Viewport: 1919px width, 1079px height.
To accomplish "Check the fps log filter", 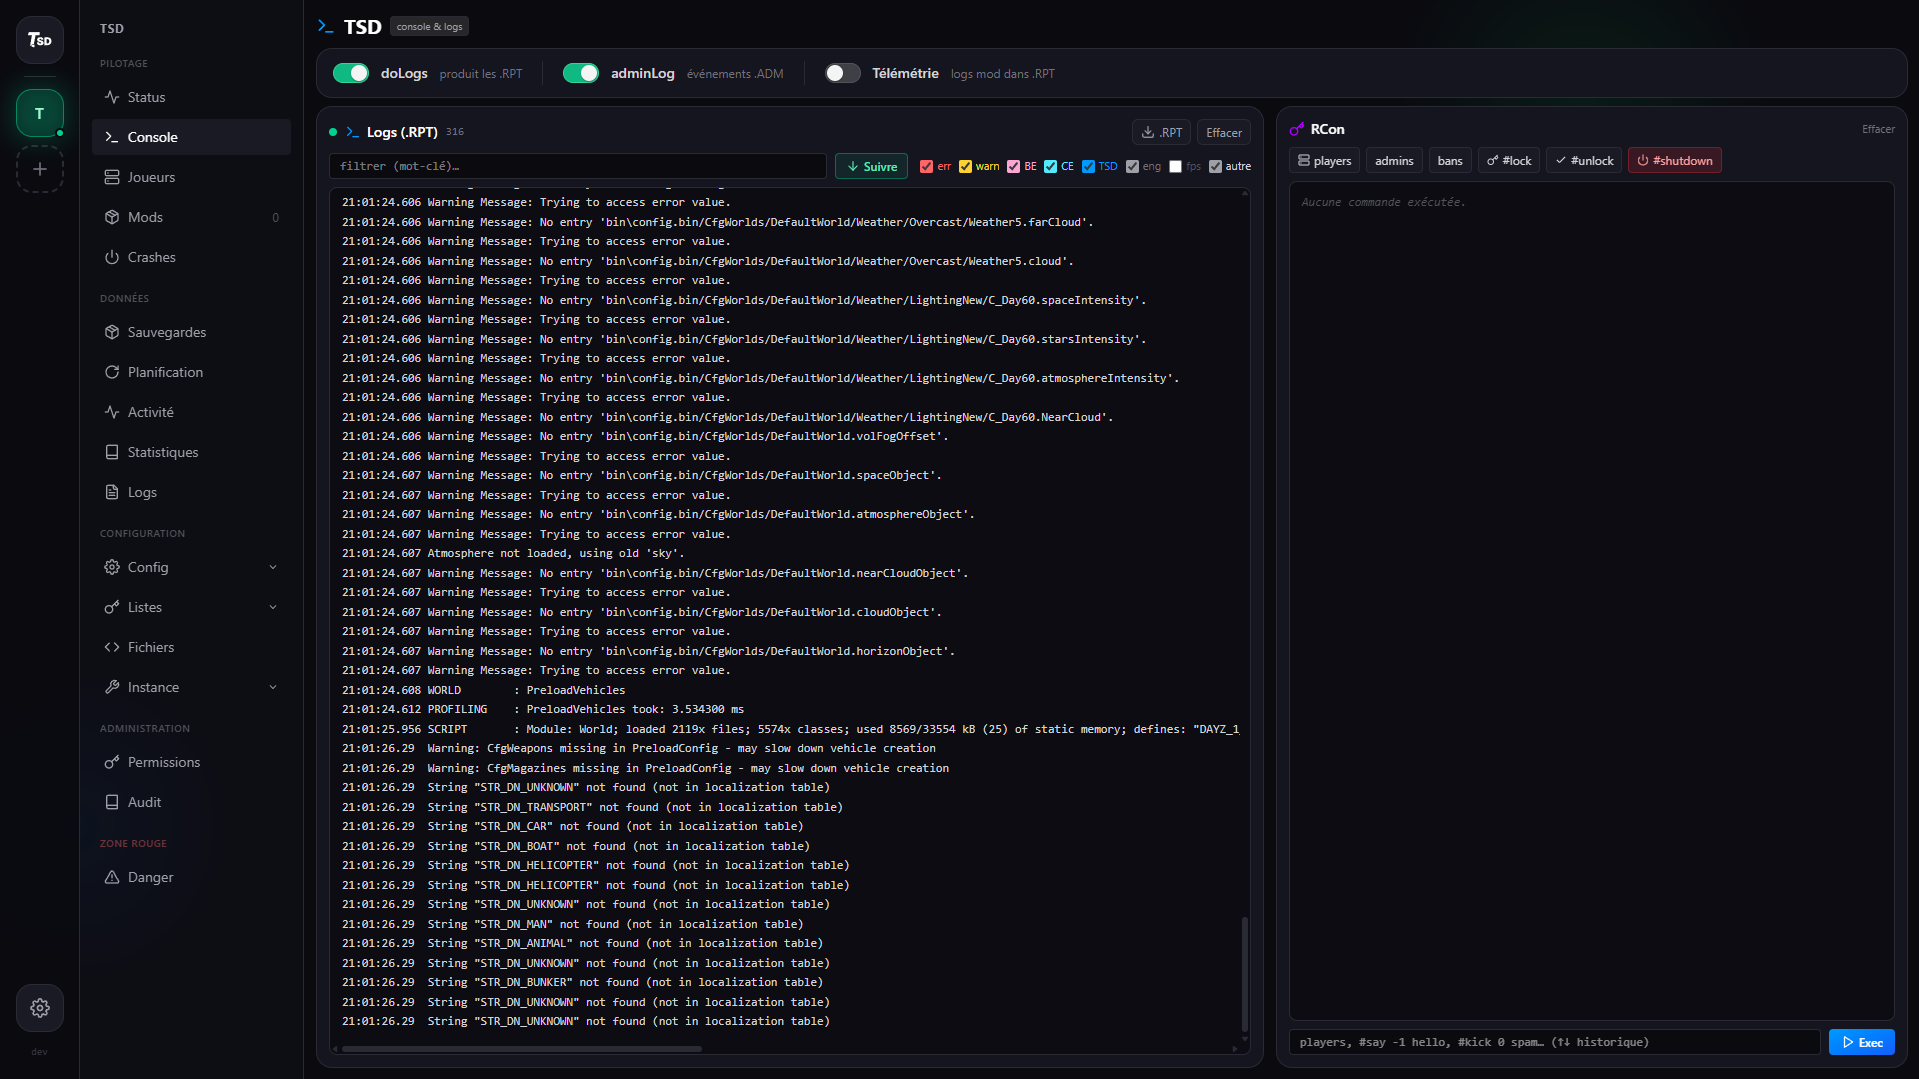I will pos(1175,167).
